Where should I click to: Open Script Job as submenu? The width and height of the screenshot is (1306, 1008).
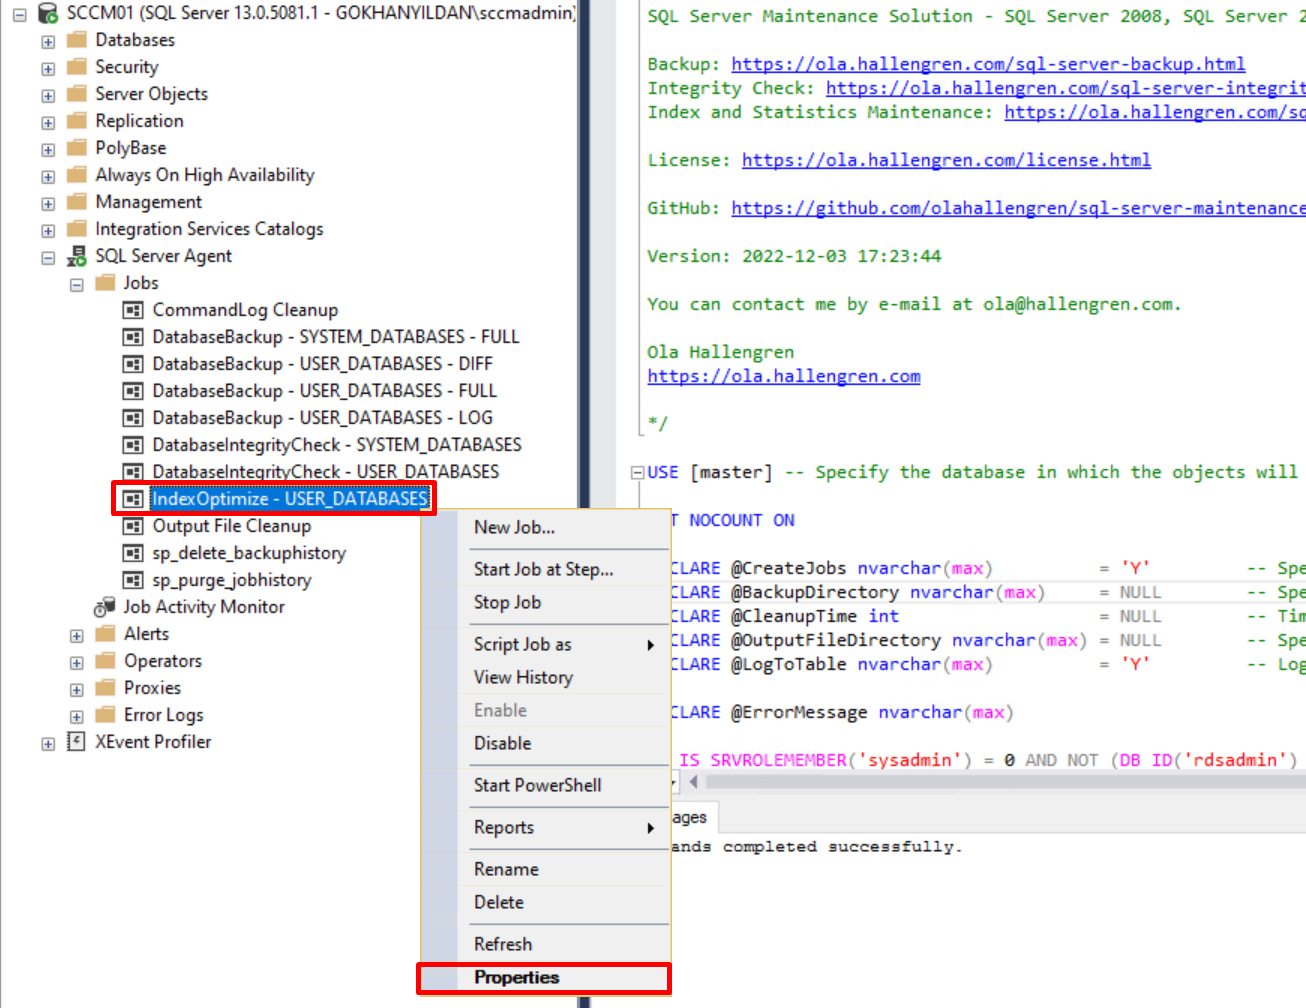545,644
